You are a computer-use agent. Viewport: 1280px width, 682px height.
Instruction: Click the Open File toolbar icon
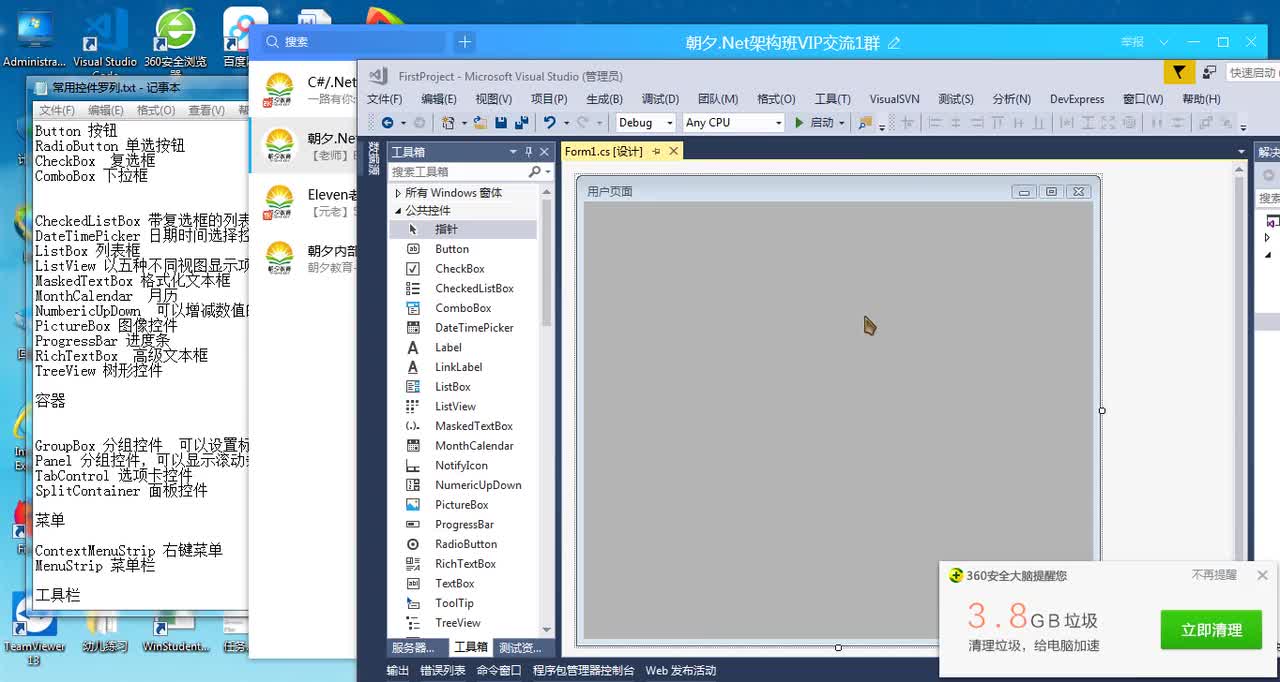click(481, 123)
